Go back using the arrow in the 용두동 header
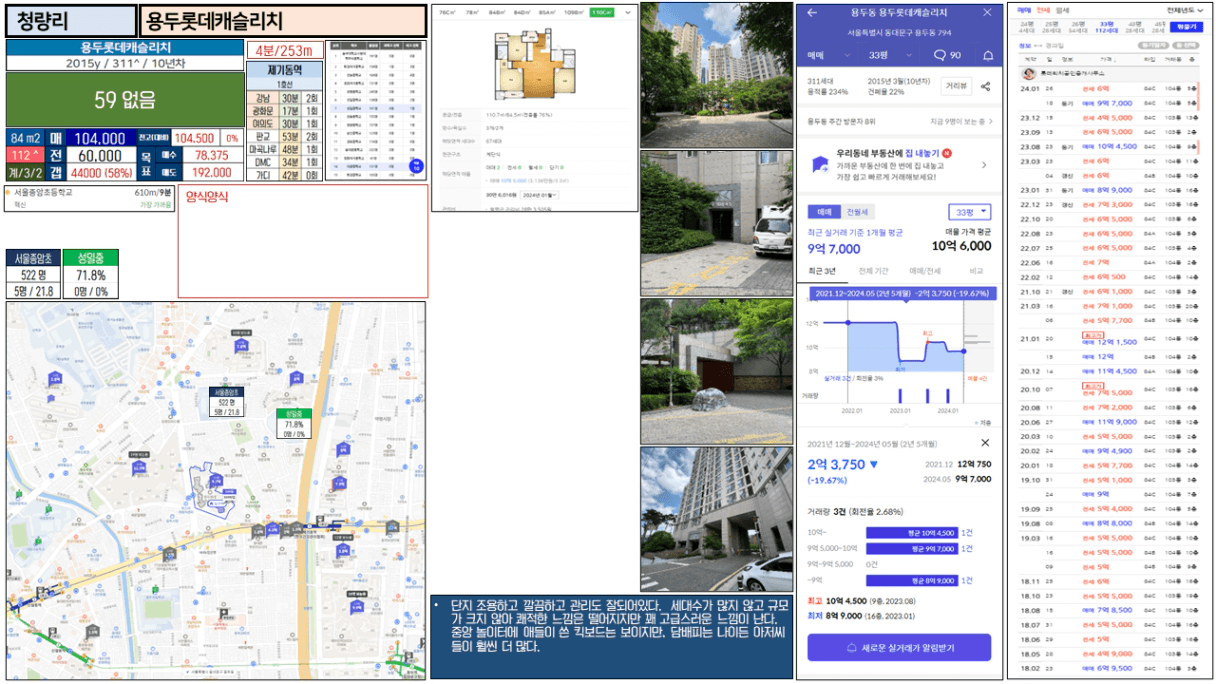This screenshot has width=1216, height=684. click(x=812, y=13)
